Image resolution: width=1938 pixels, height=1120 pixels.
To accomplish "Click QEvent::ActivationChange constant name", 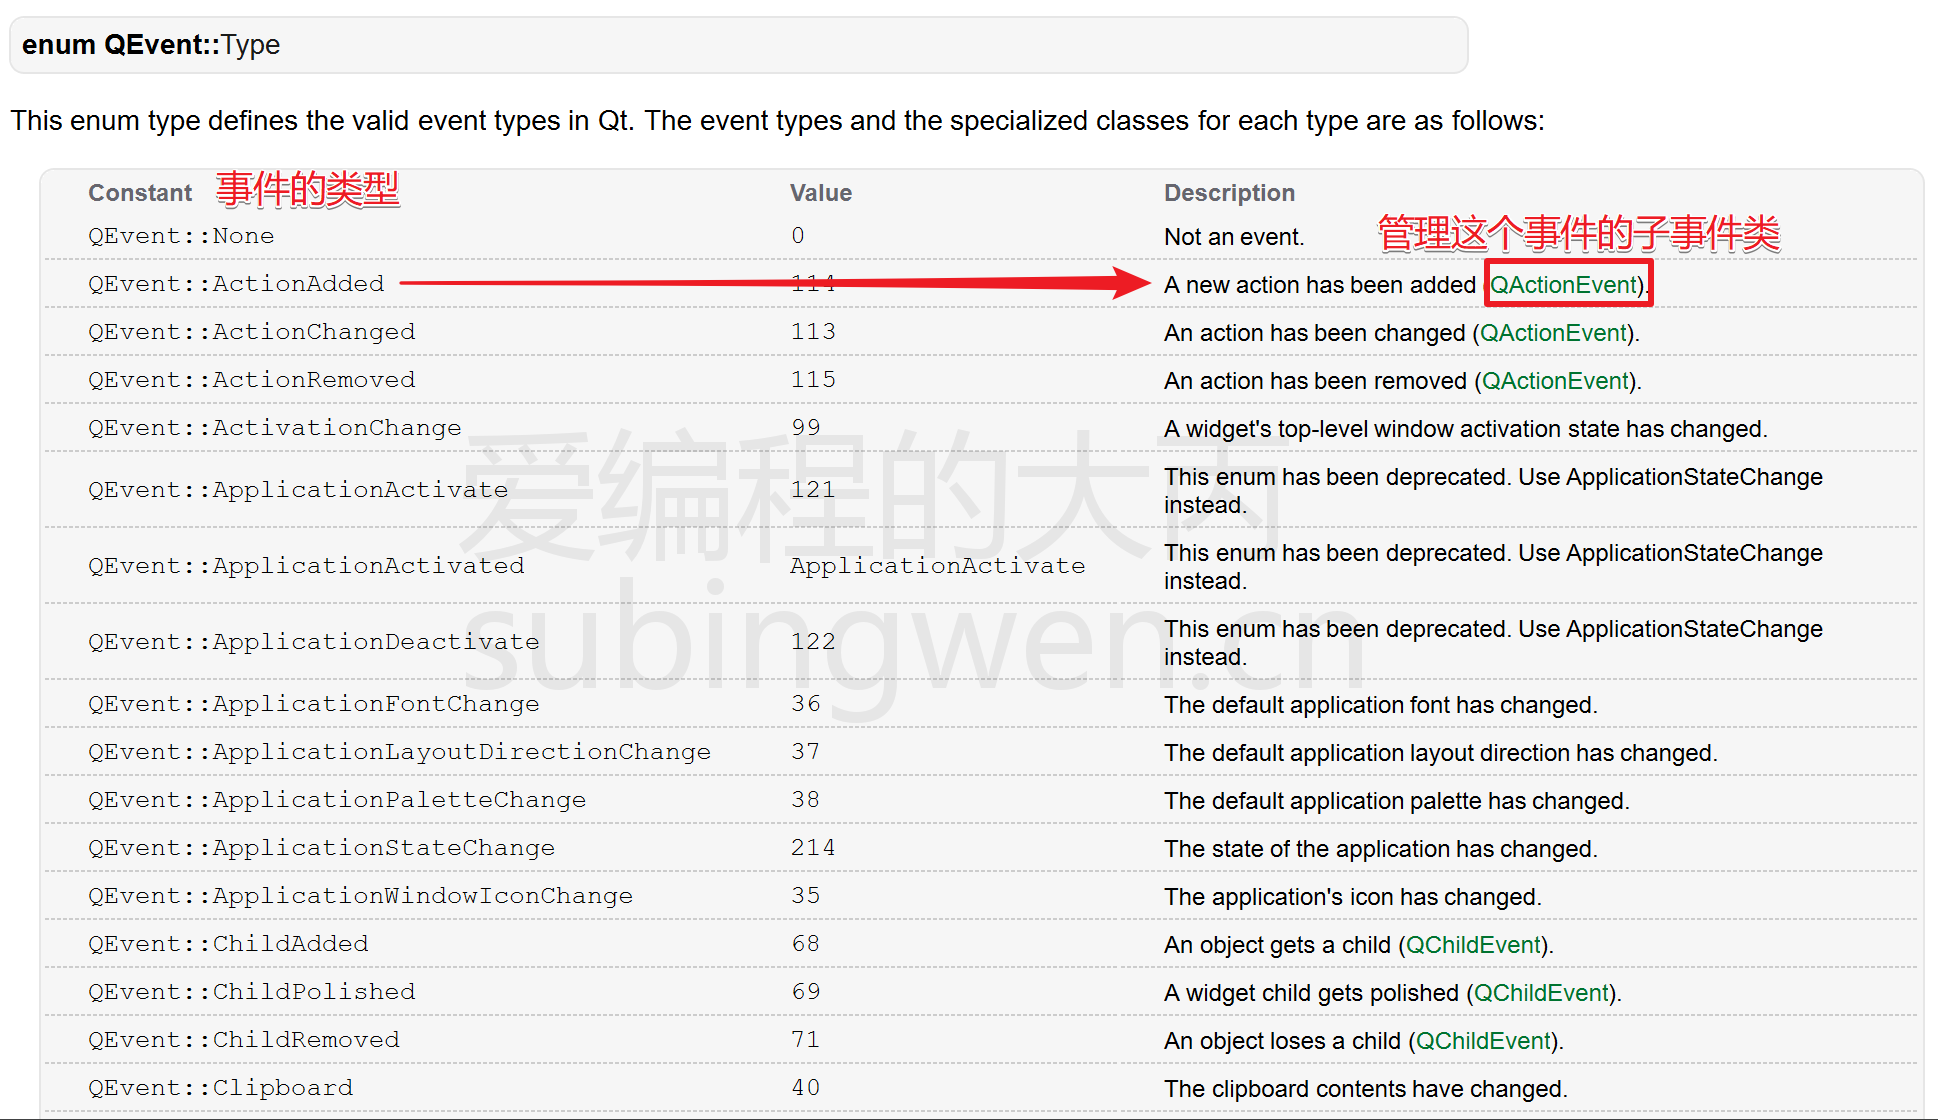I will pyautogui.click(x=275, y=428).
